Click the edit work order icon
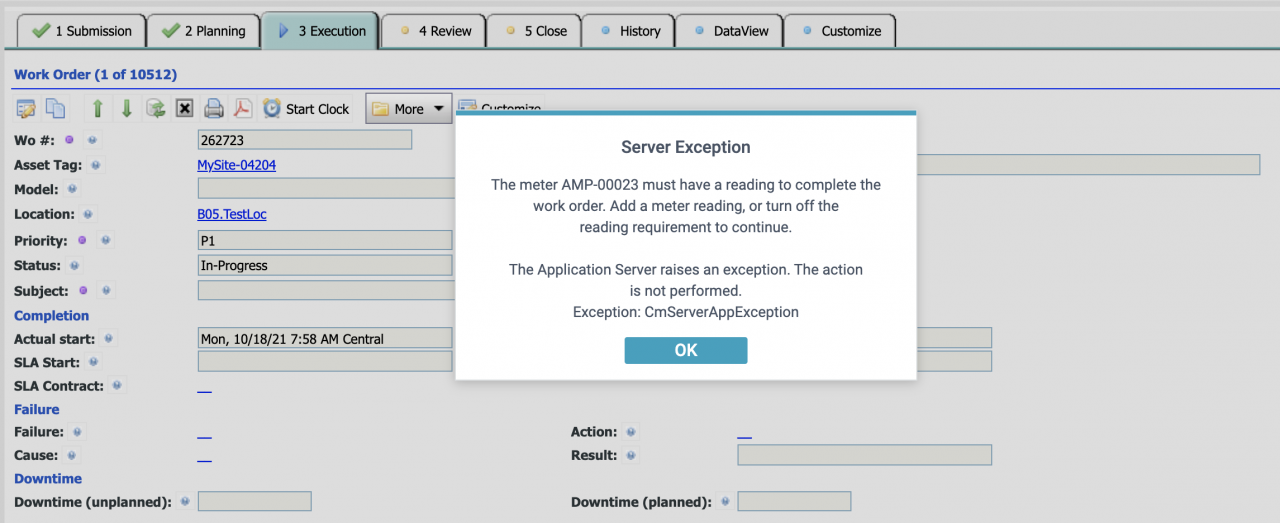 (26, 108)
